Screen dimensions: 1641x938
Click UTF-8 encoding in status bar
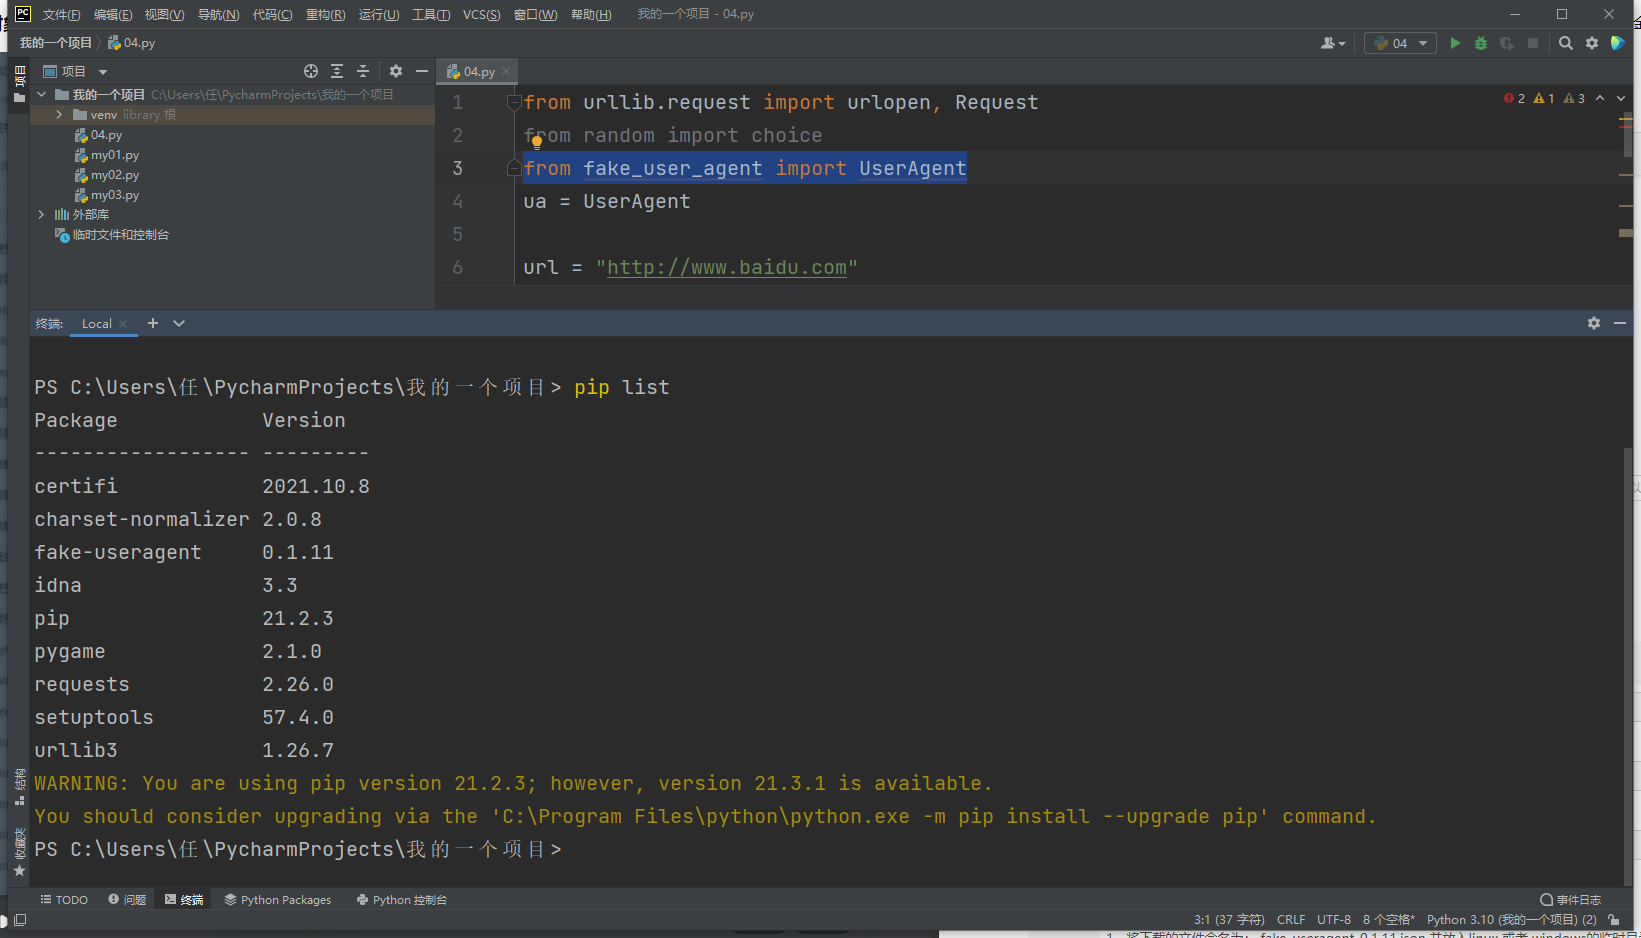1334,920
